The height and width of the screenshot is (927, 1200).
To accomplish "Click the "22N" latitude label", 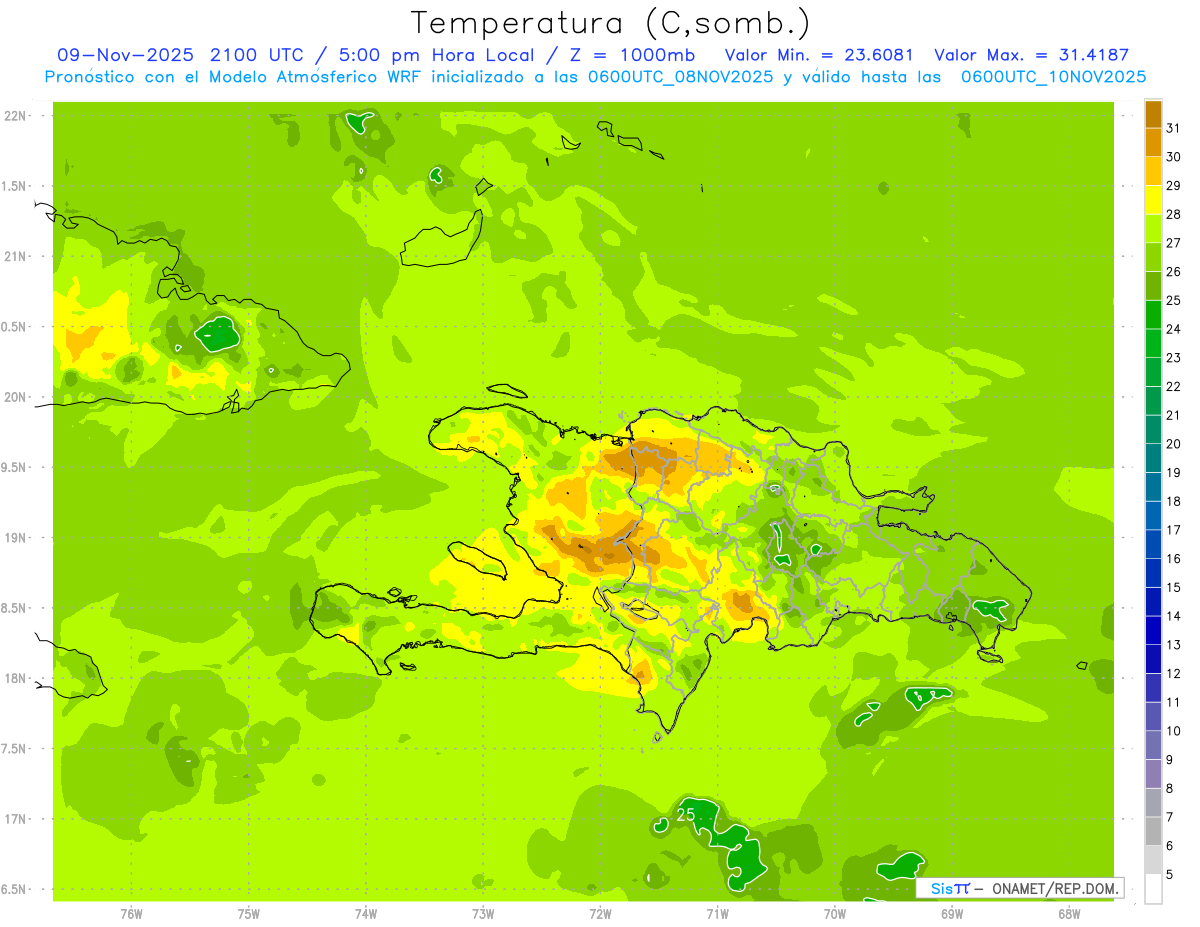I will click(x=15, y=116).
